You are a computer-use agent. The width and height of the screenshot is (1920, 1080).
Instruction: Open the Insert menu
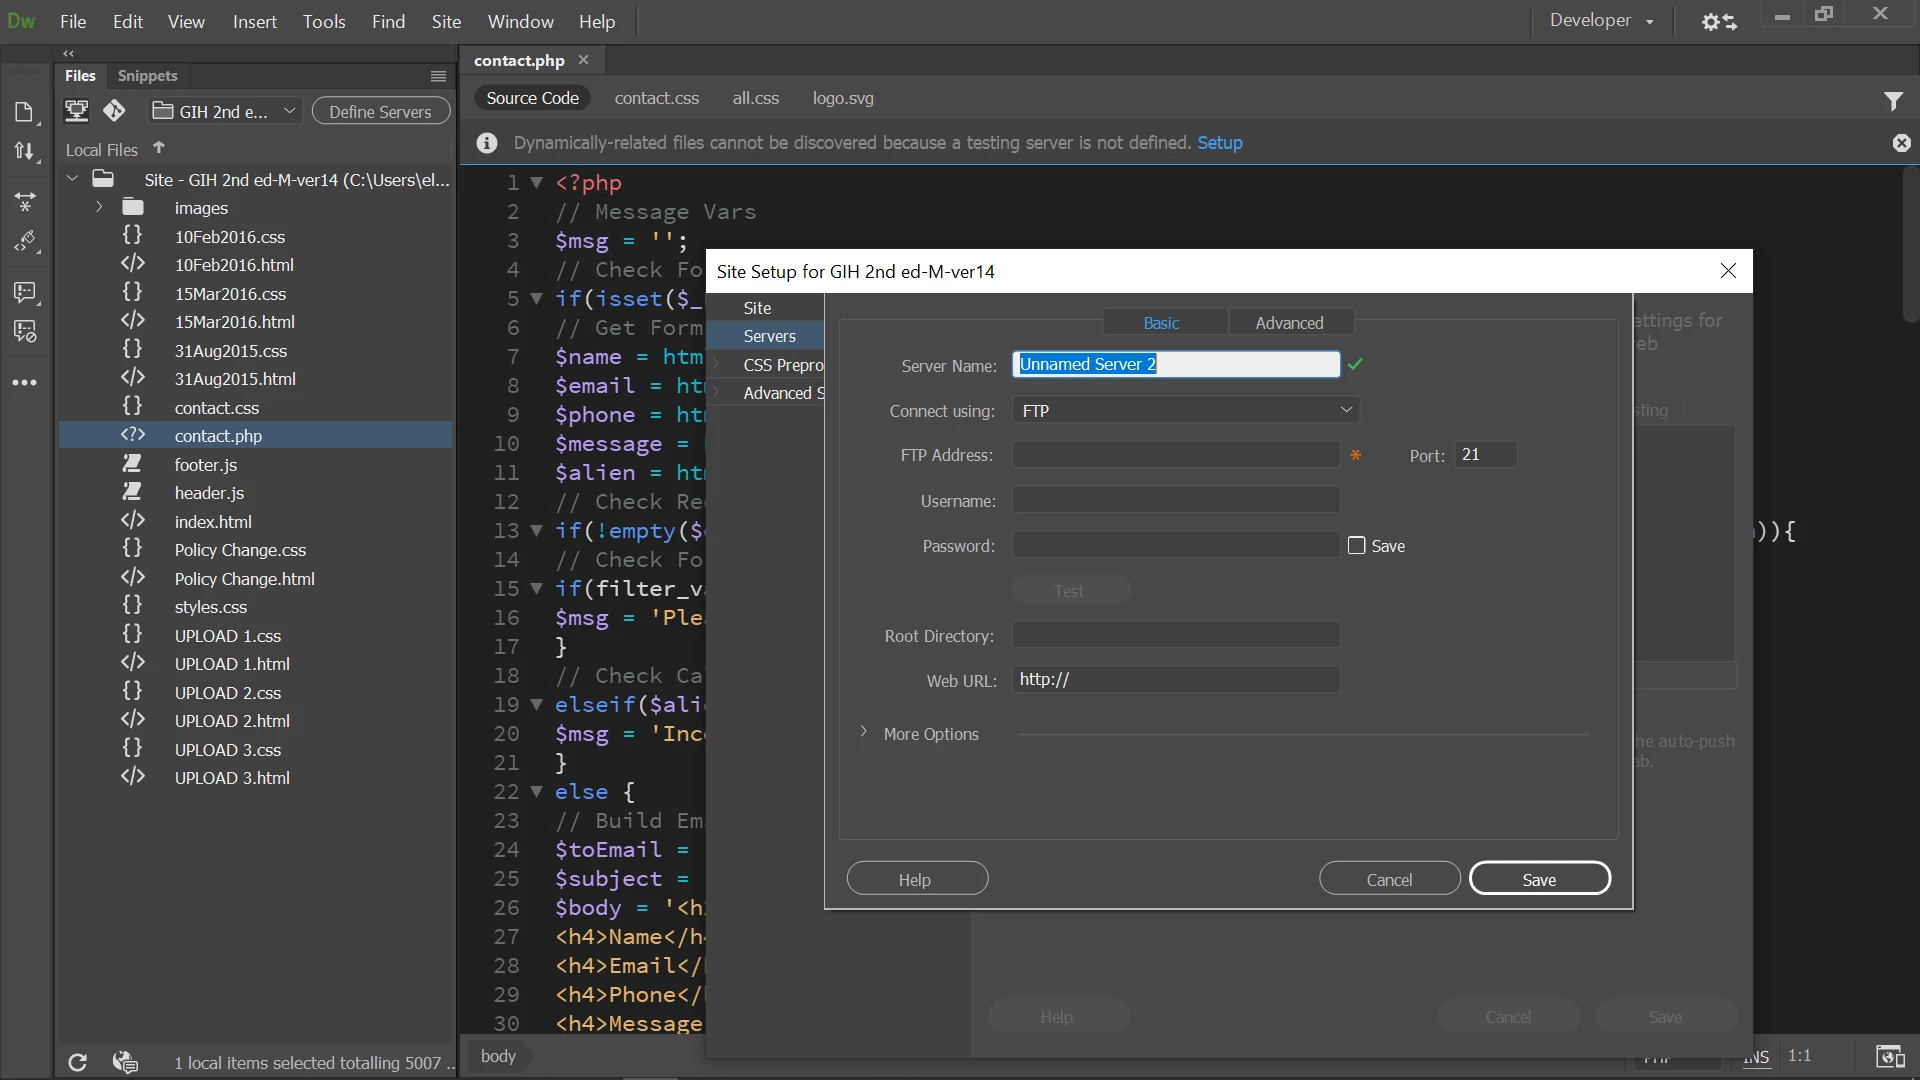pos(254,21)
